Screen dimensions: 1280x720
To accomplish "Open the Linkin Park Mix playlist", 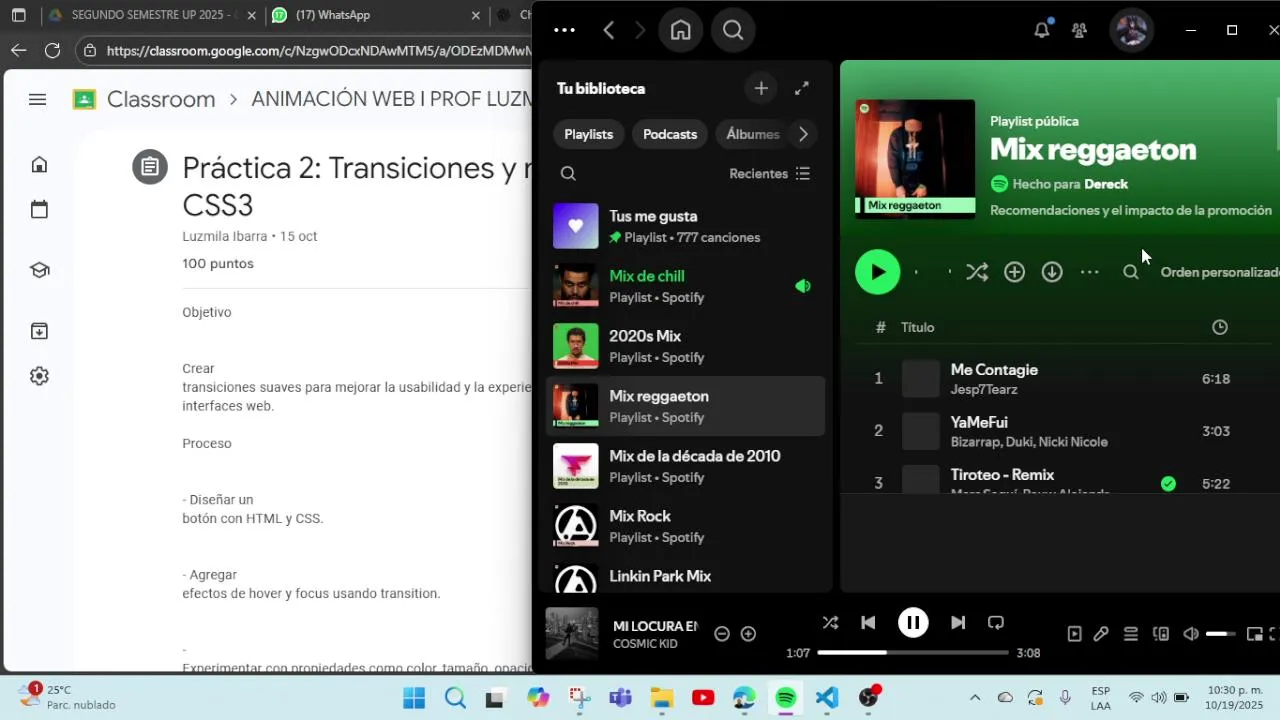I will point(686,576).
